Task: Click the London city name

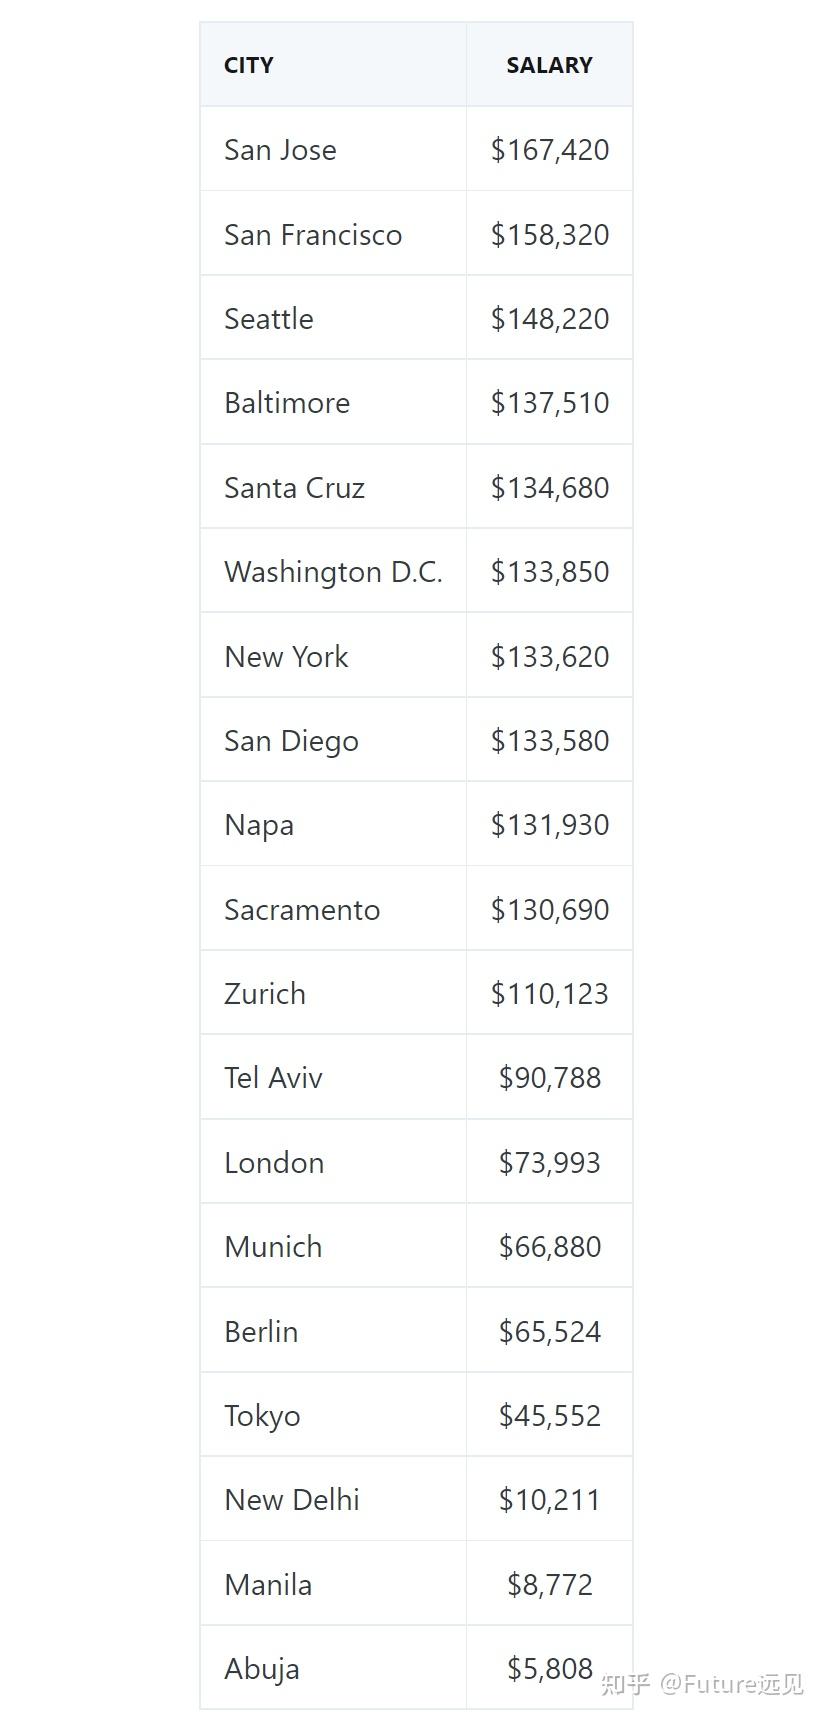Action: pyautogui.click(x=274, y=1163)
